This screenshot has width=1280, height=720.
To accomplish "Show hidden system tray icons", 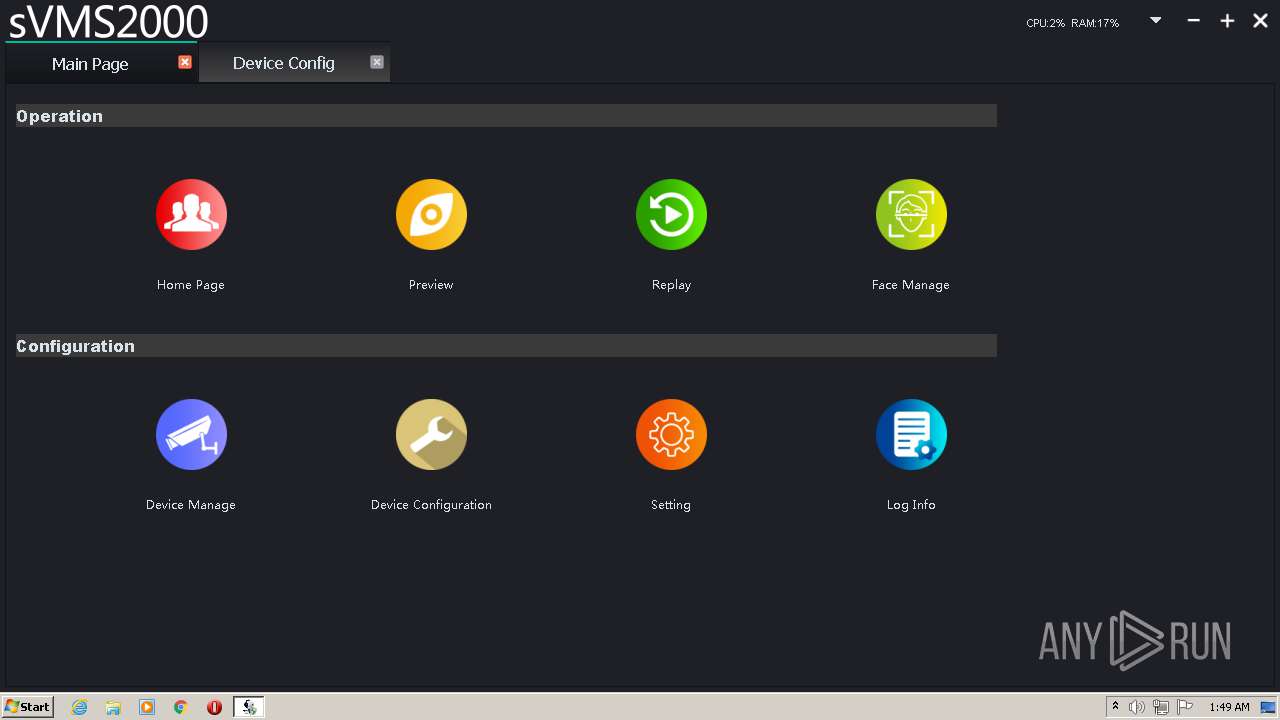I will (x=1115, y=707).
